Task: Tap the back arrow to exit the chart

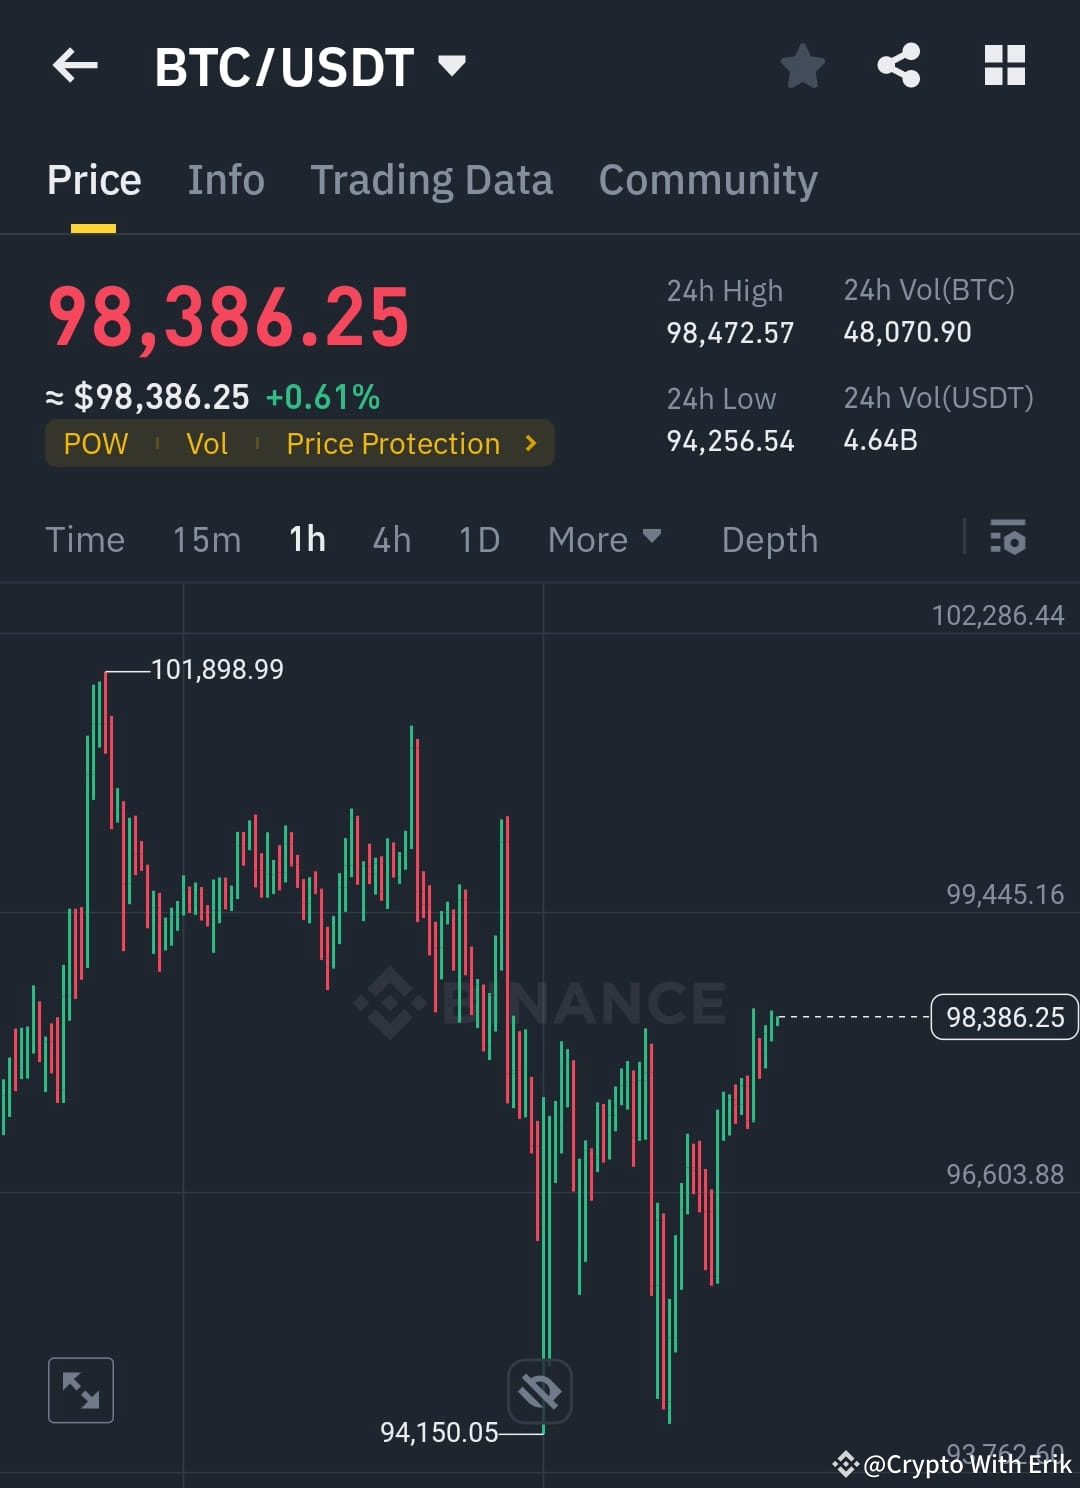Action: pos(75,65)
